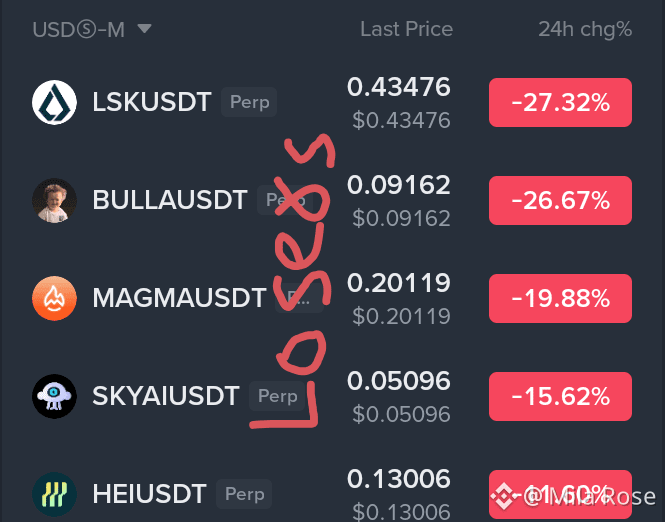Click the MAGMA flame coin icon
This screenshot has height=522, width=665.
(x=54, y=298)
